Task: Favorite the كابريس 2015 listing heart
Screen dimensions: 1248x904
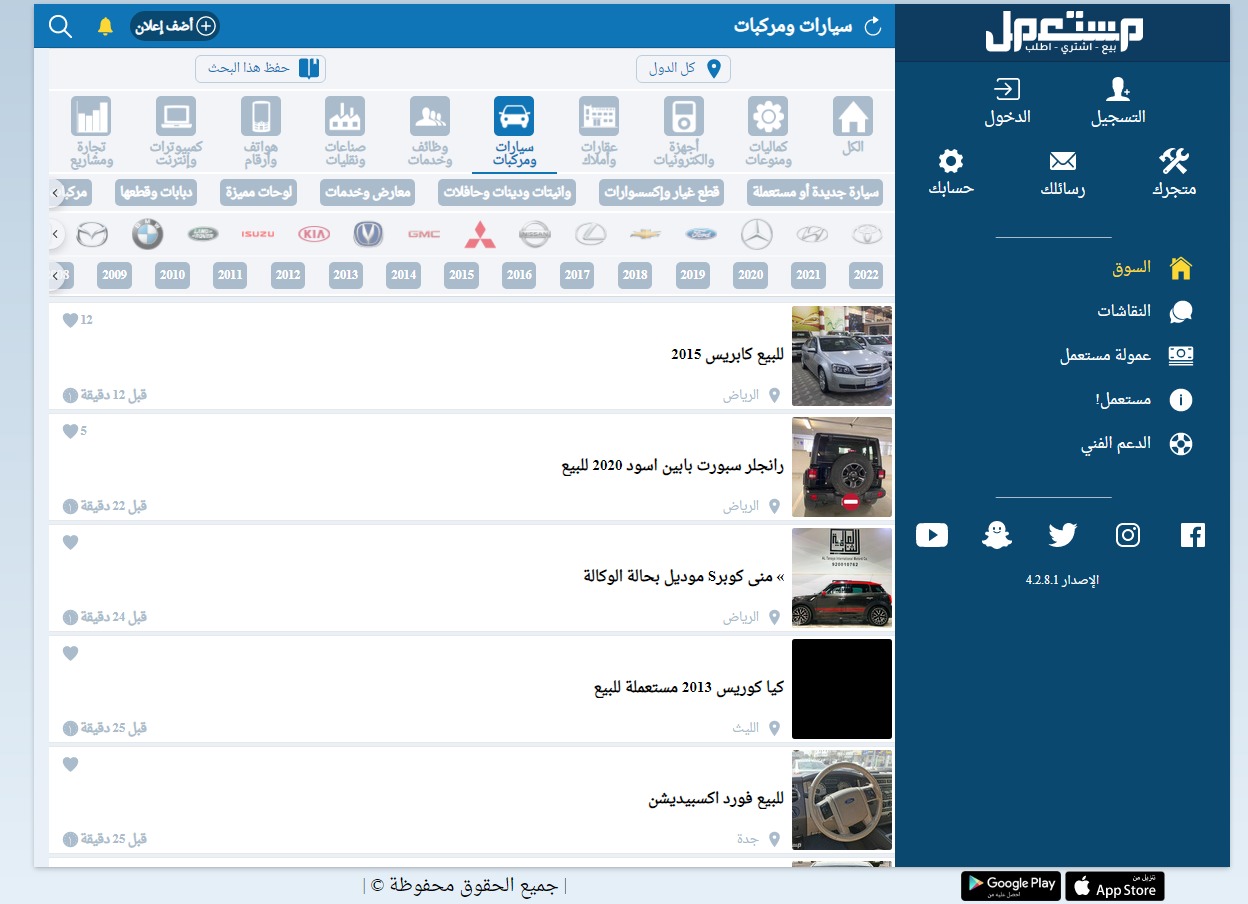Action: [x=70, y=320]
